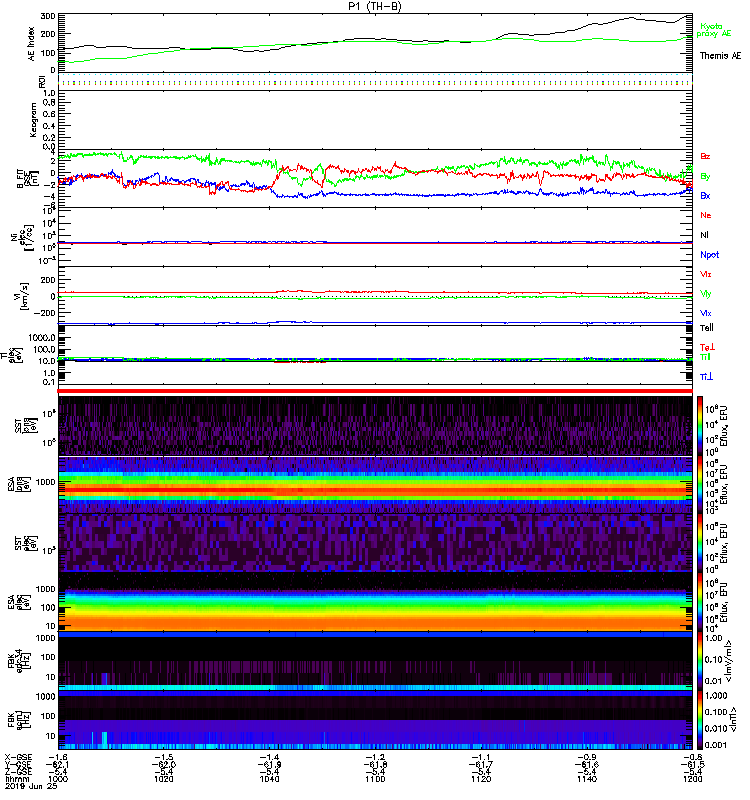The width and height of the screenshot is (750, 800).
Task: Click the date label 2019 Jun 25
Action: 31,786
